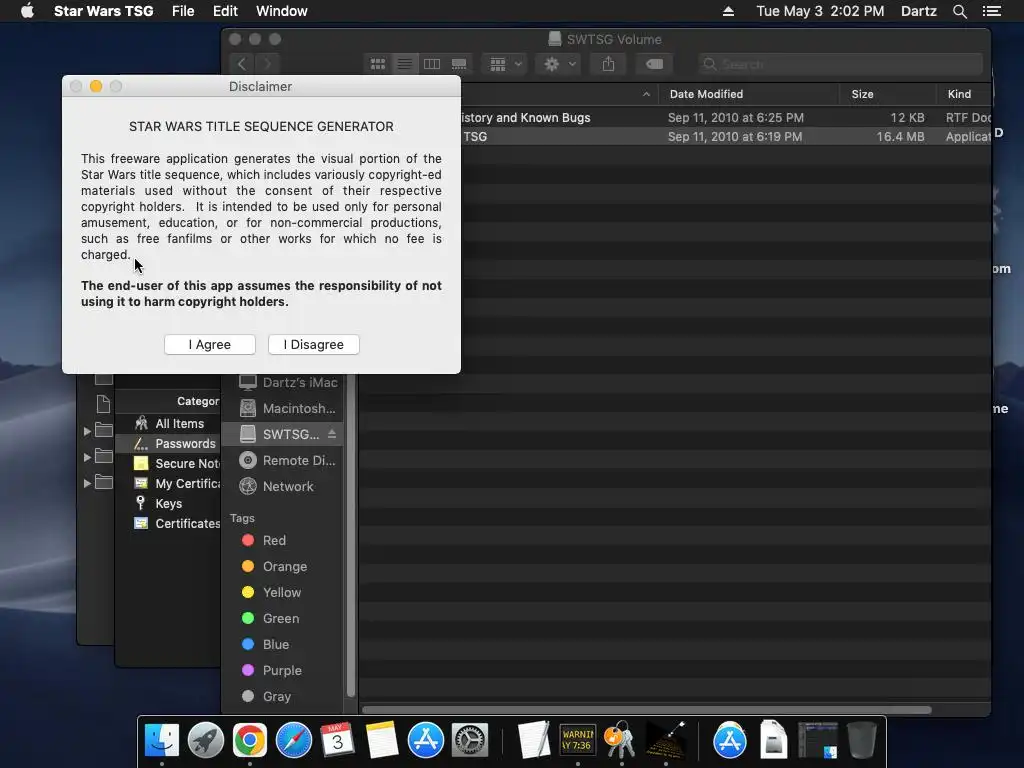Go back in the Finder window
The image size is (1024, 768).
coord(242,64)
